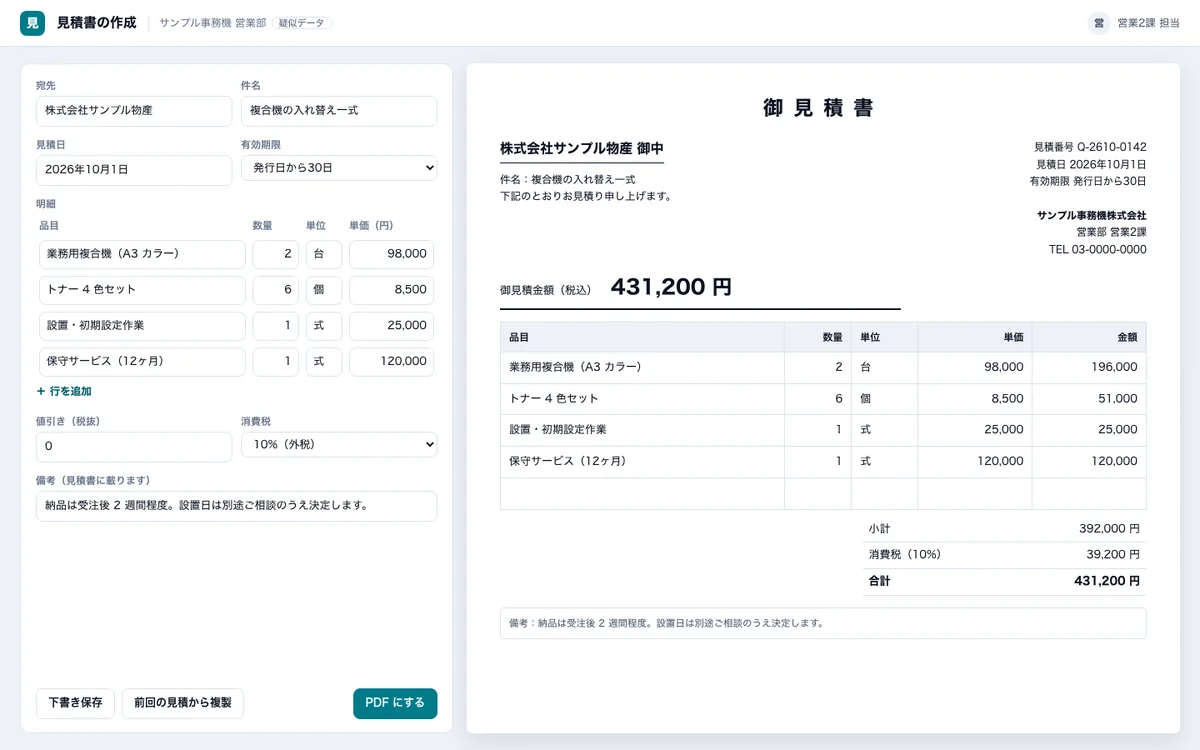Click the 下書き保存 button
Viewport: 1200px width, 750px height.
[76, 703]
